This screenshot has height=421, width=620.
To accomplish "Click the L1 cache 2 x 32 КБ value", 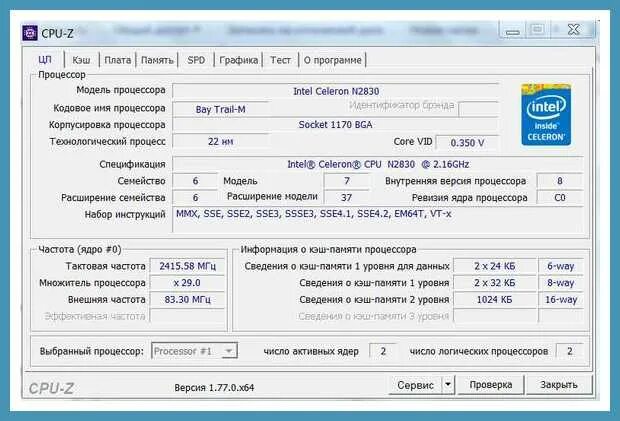I will tap(495, 283).
